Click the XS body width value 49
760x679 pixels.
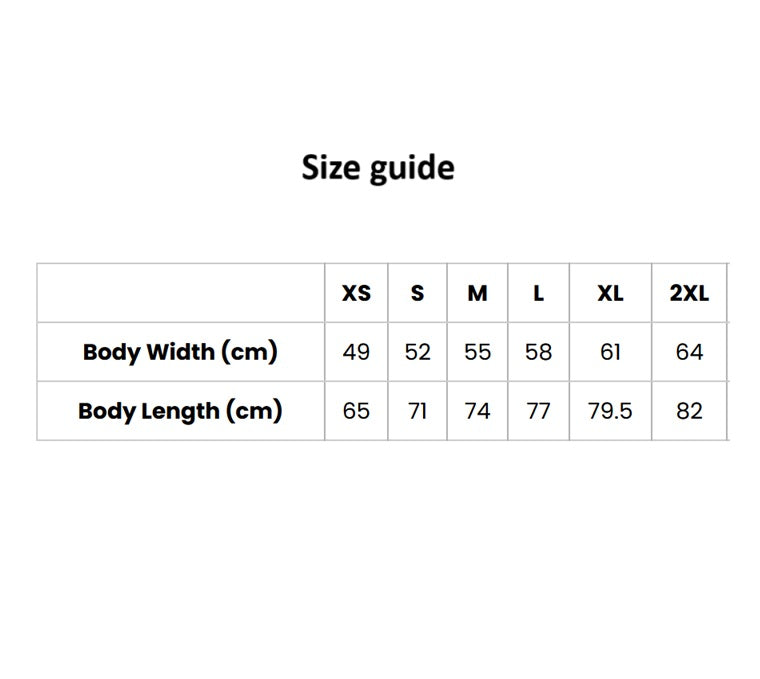pos(356,352)
